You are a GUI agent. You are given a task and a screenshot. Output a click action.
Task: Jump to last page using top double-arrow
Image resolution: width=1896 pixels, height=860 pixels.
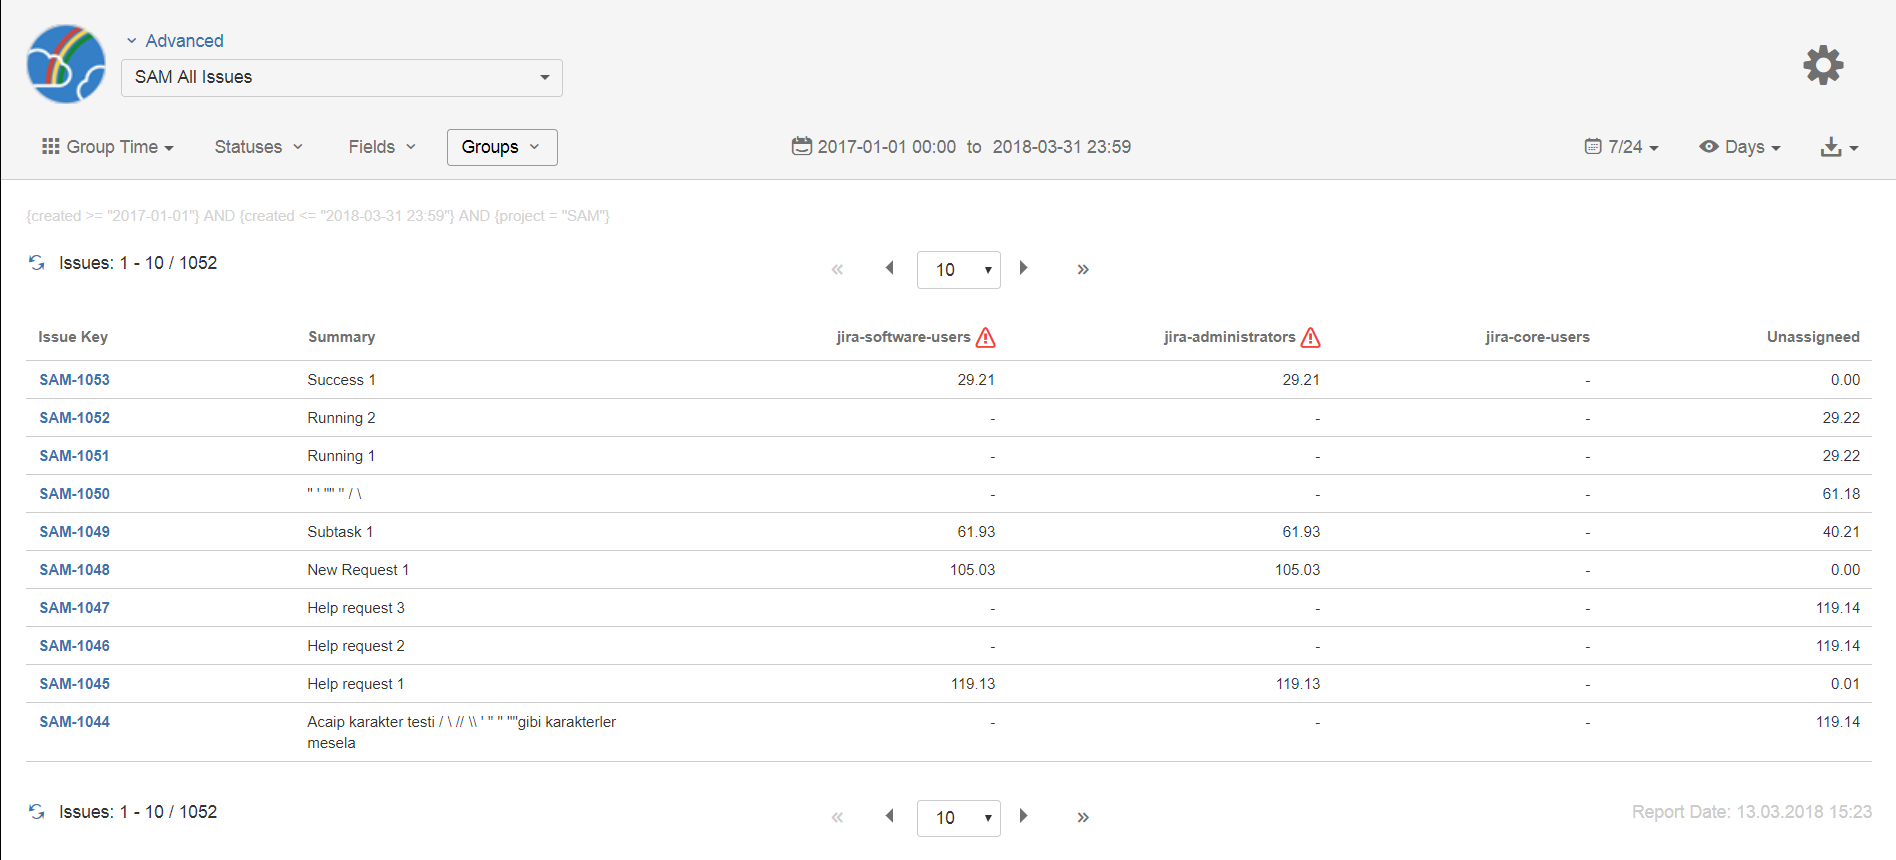1082,269
